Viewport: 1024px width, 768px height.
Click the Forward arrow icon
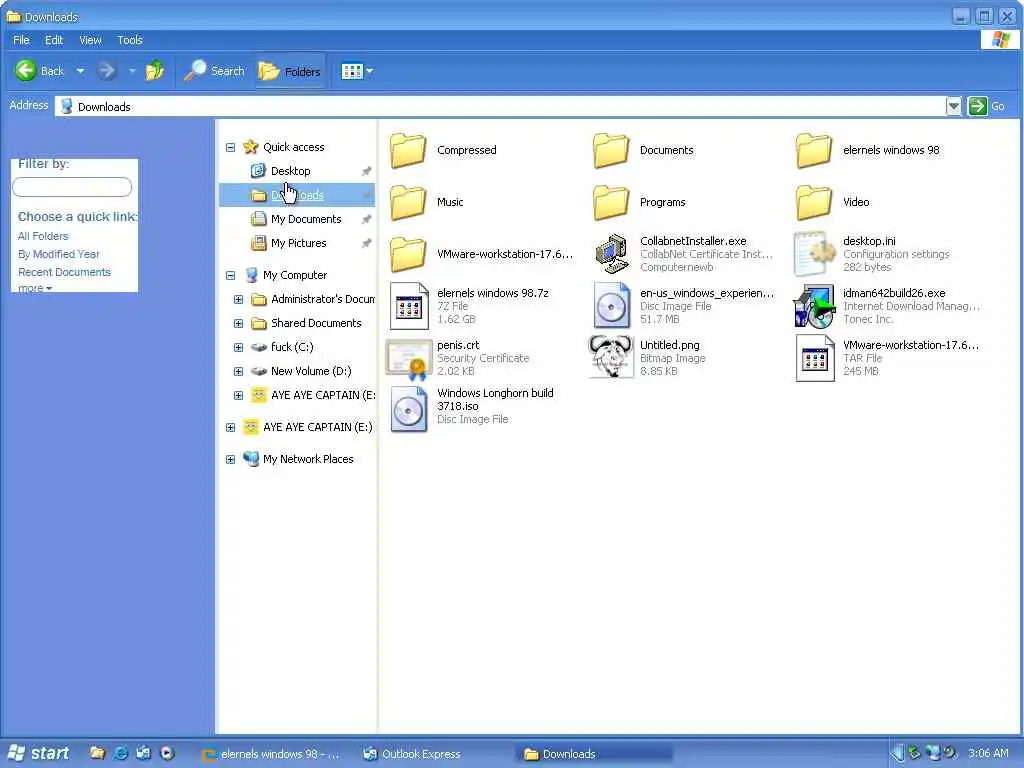pos(106,71)
